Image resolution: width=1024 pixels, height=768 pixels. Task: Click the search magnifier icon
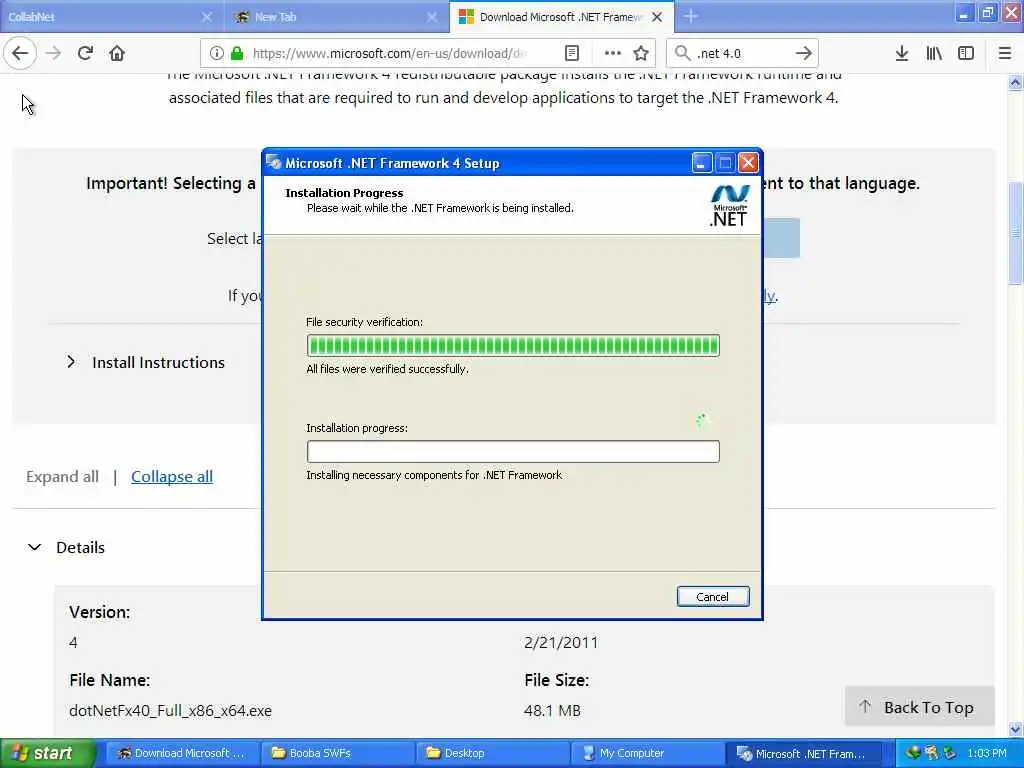tap(682, 53)
